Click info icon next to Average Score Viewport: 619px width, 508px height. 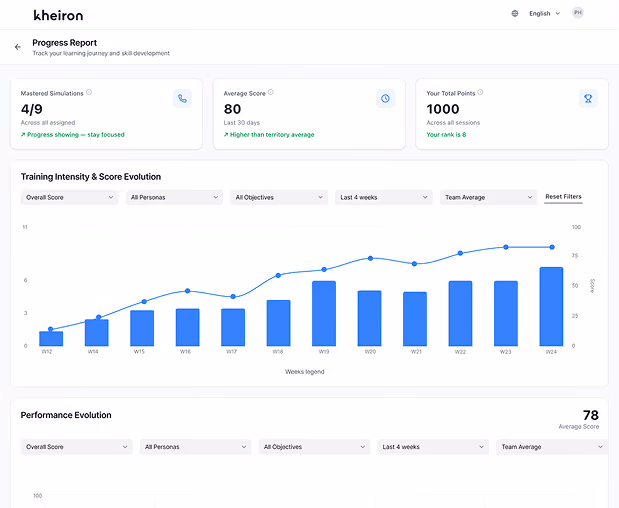pos(270,92)
